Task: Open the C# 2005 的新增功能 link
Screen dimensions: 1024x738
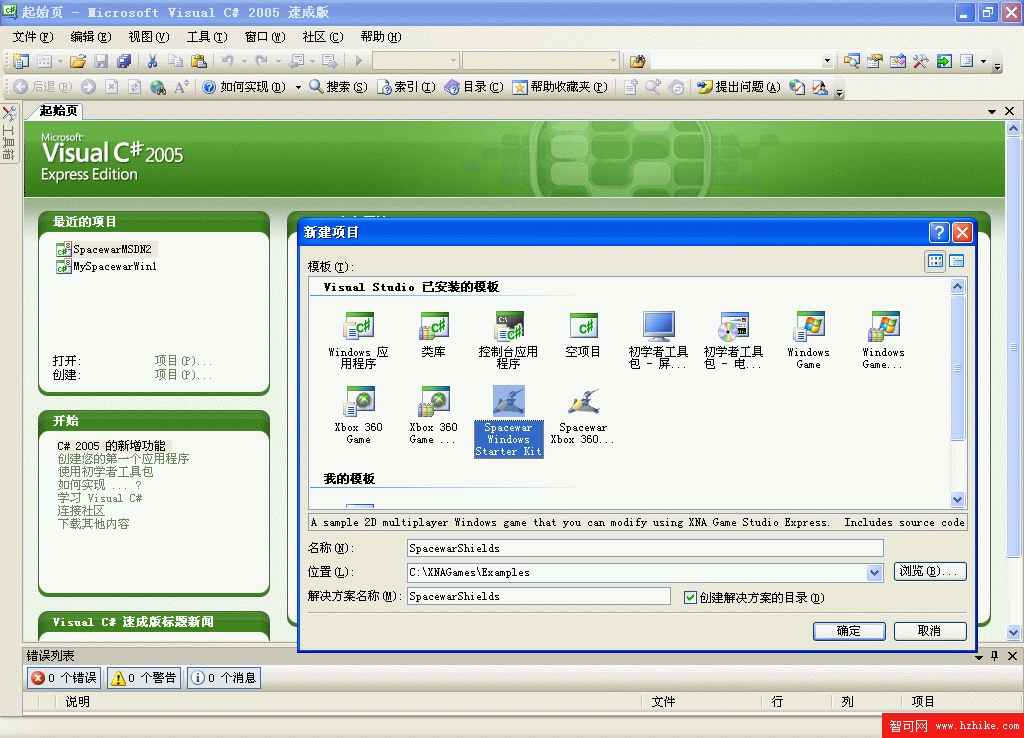Action: [111, 445]
